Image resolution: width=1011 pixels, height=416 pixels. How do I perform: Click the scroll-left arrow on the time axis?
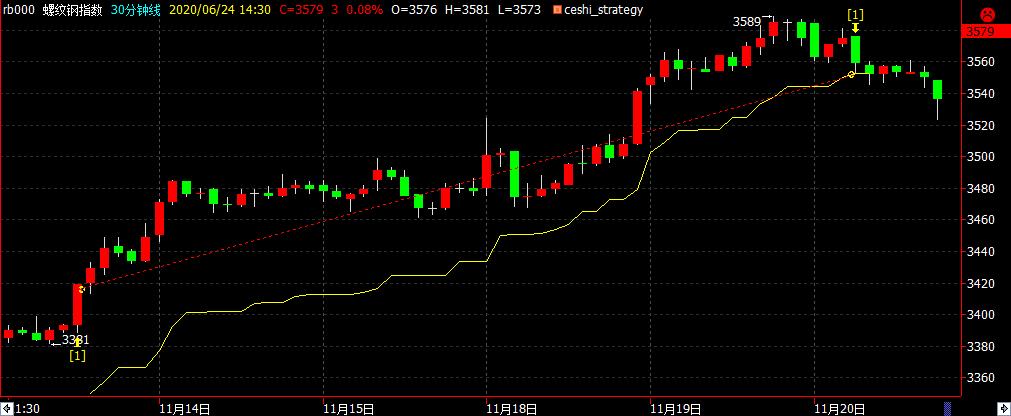click(x=5, y=408)
